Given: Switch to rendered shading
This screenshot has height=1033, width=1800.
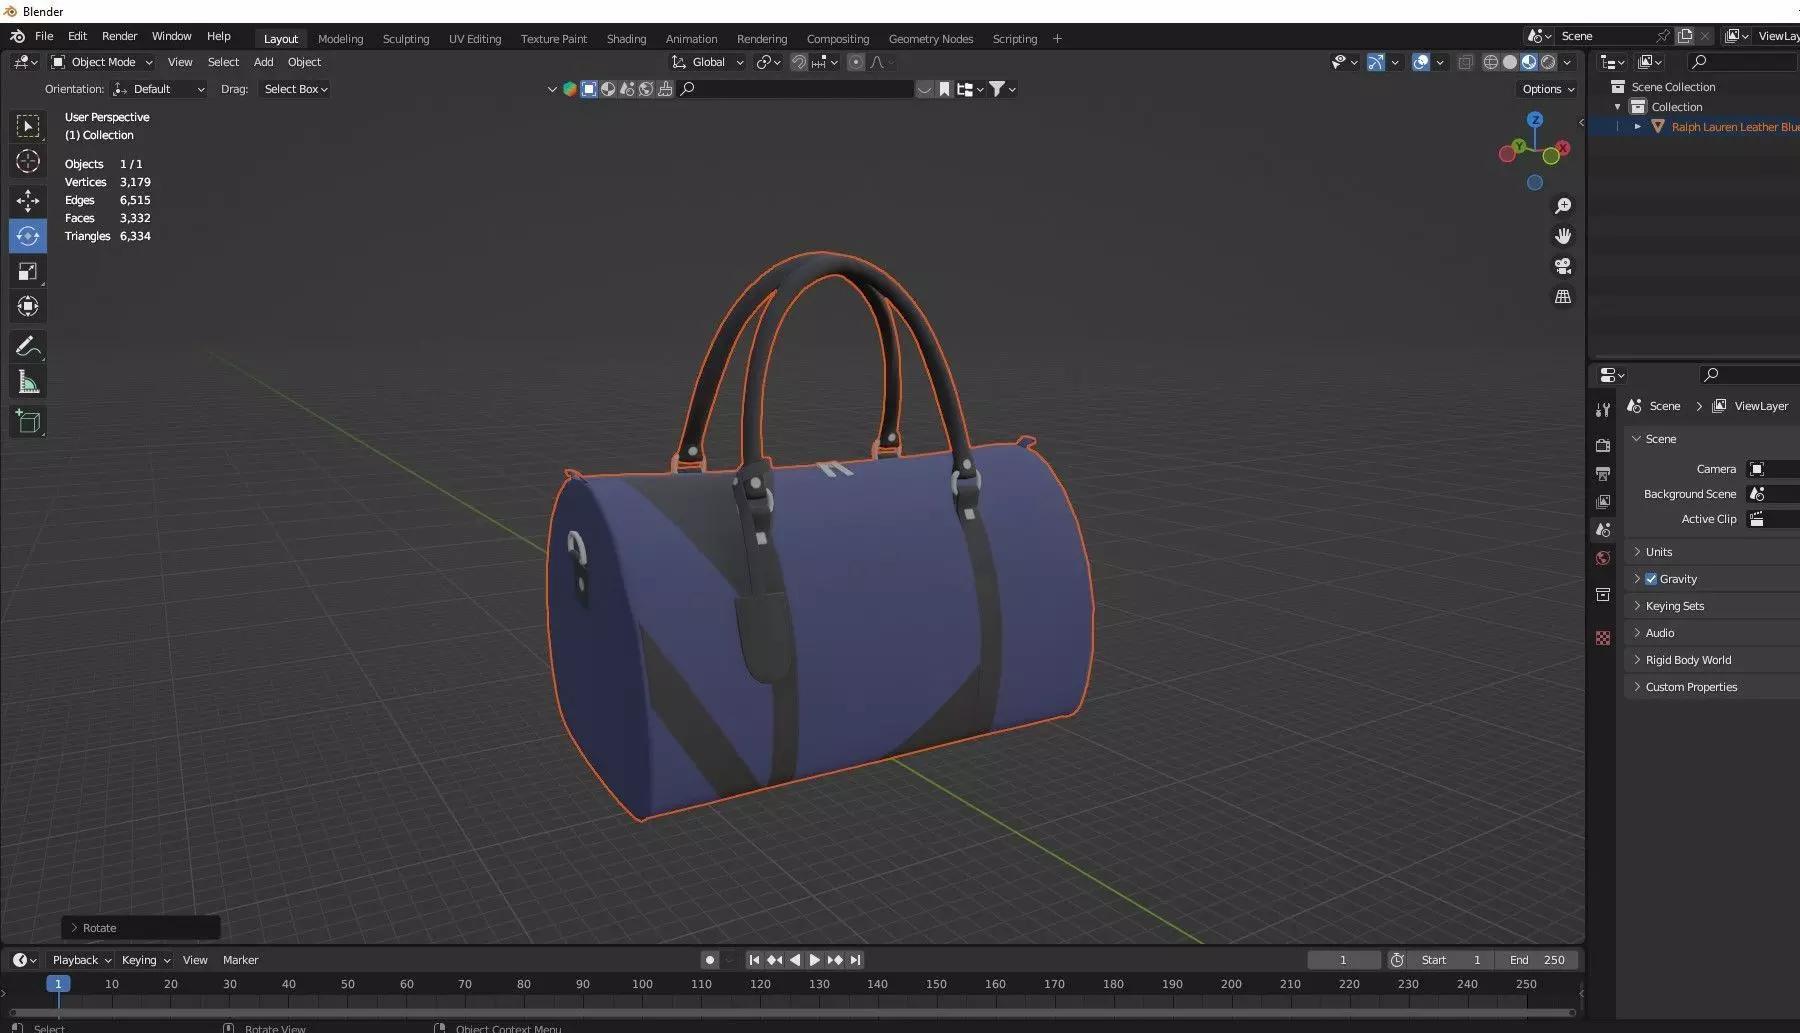Looking at the screenshot, I should (x=1548, y=62).
